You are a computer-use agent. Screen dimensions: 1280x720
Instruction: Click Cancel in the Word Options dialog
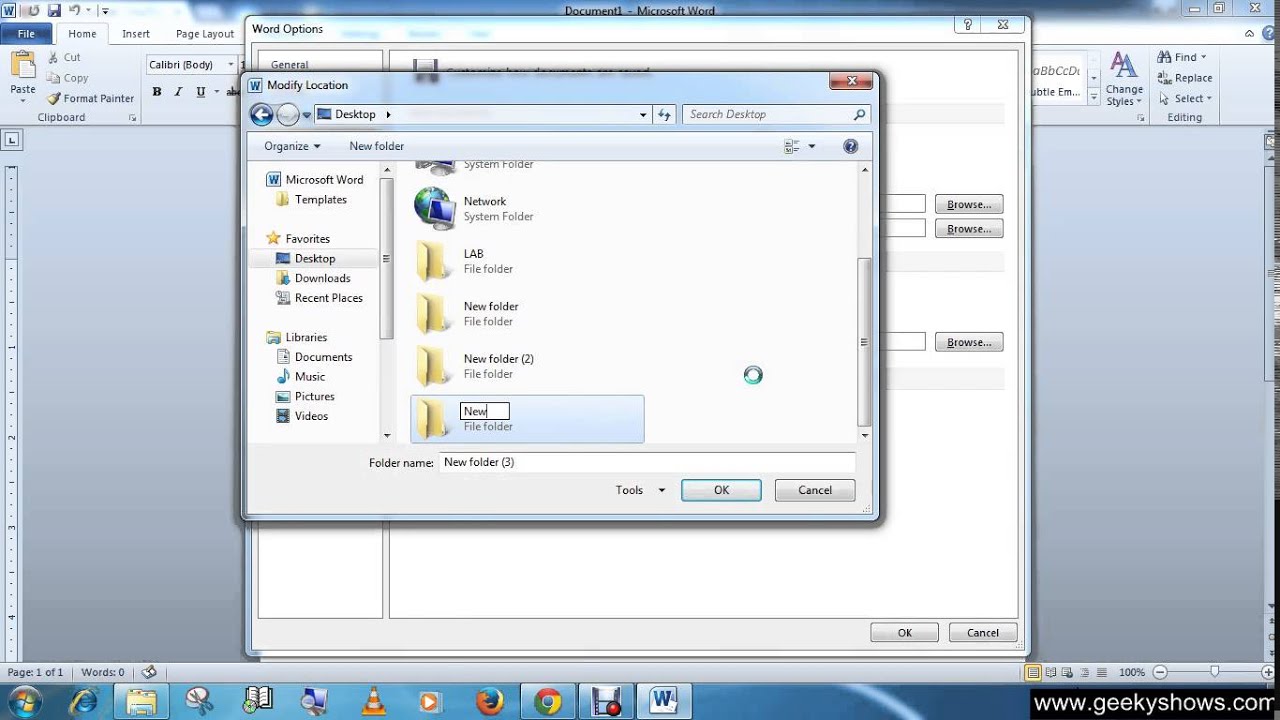(x=983, y=632)
